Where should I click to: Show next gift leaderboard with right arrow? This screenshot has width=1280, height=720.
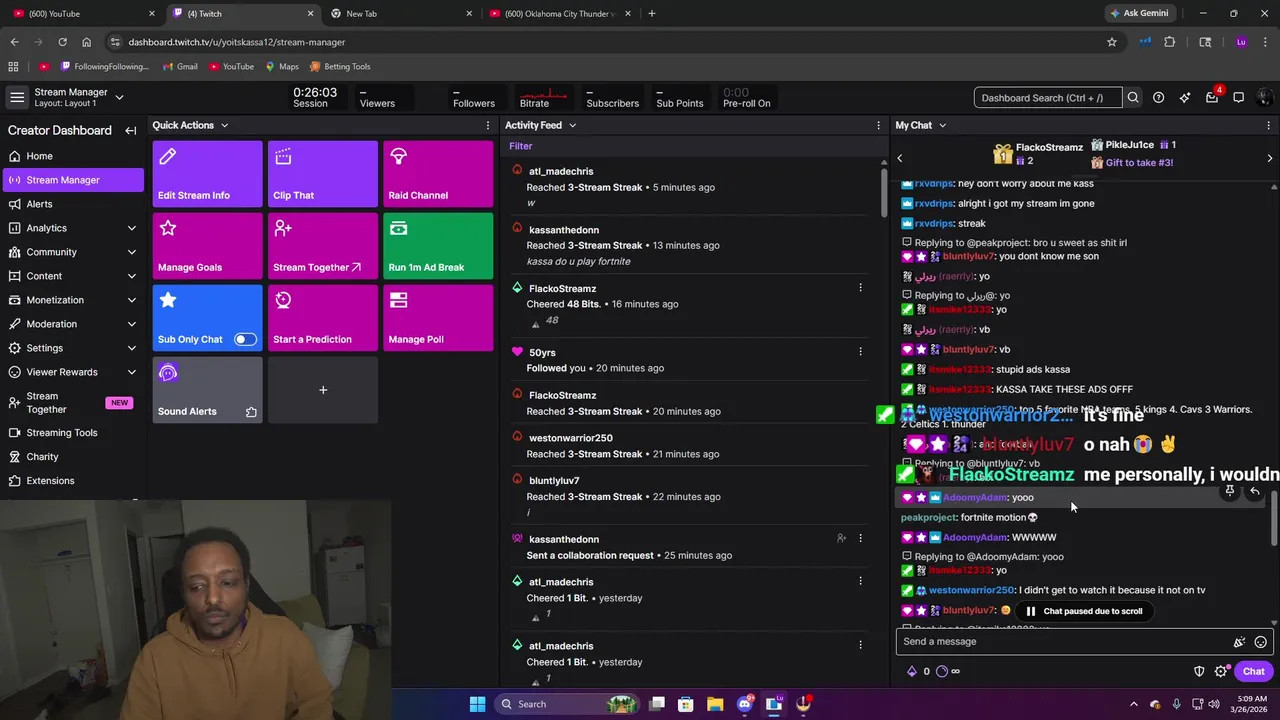pyautogui.click(x=1270, y=158)
